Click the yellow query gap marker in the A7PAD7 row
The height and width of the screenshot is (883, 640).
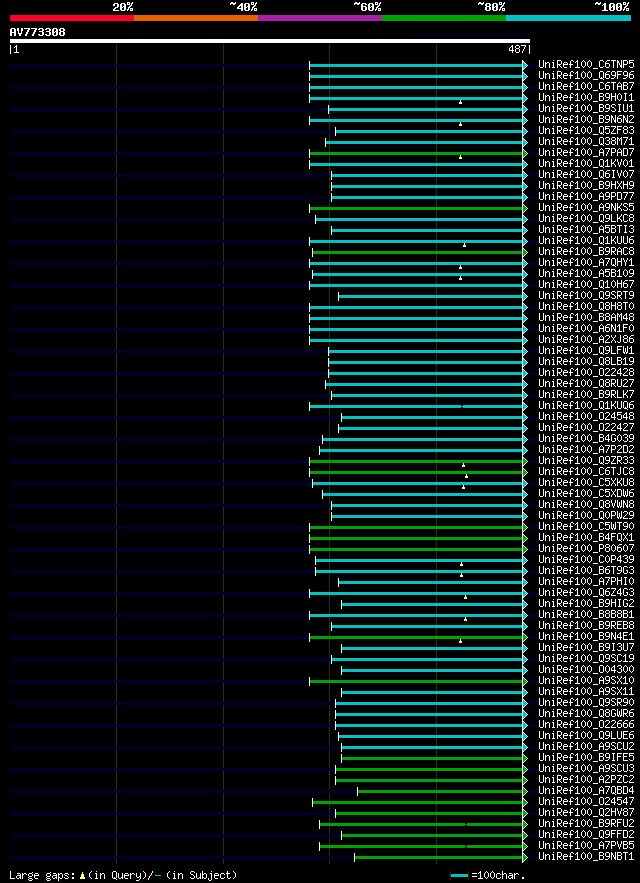tap(460, 157)
